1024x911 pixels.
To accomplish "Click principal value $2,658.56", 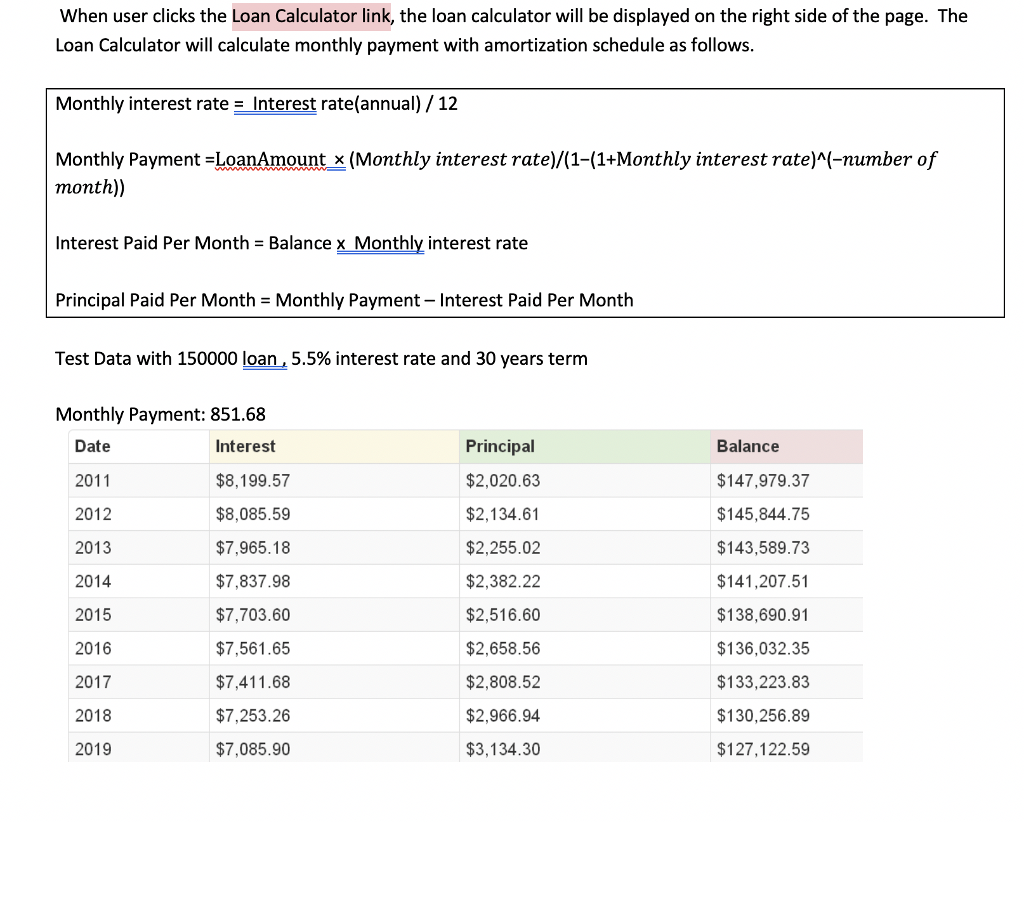I will coord(503,649).
